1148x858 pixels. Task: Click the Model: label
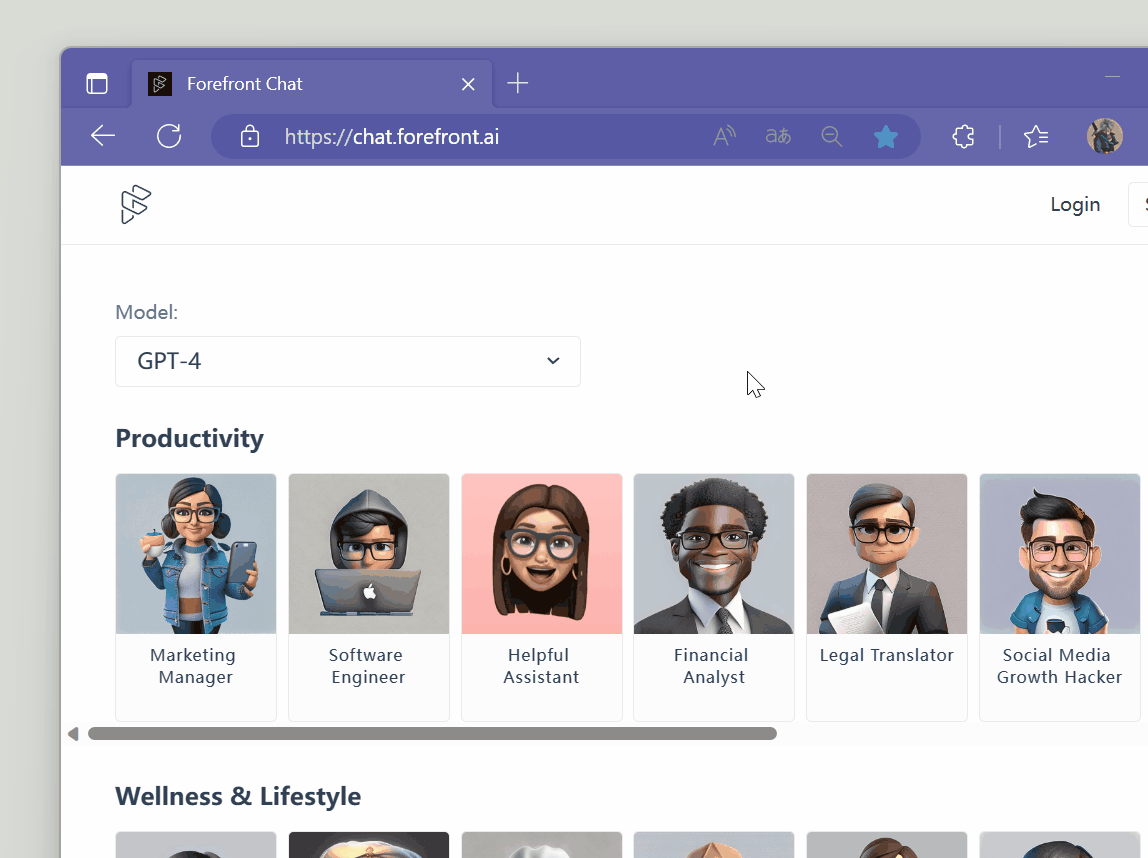pyautogui.click(x=146, y=313)
